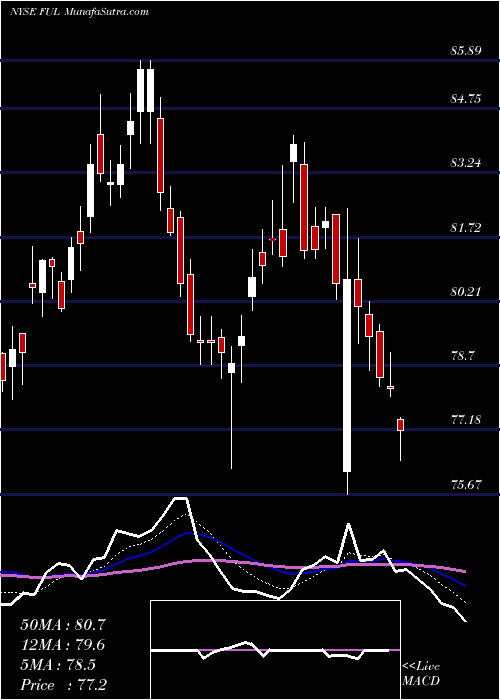Click the 80.21 price level label
The height and width of the screenshot is (700, 500).
tap(466, 292)
